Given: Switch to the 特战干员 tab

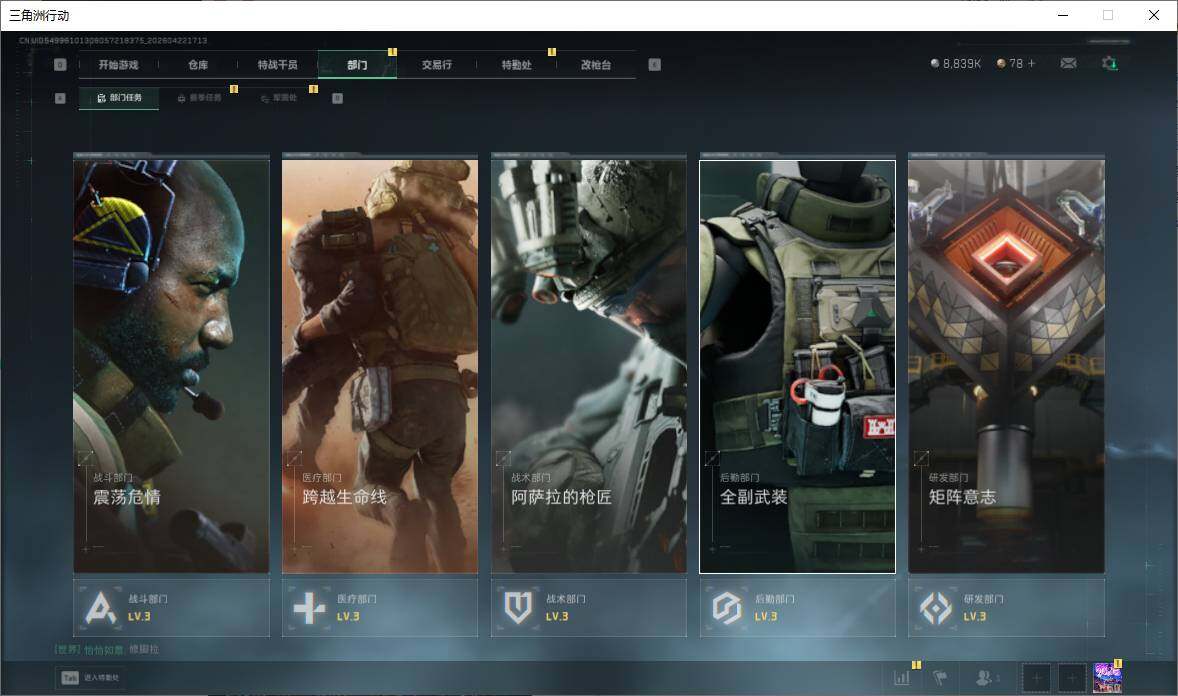Looking at the screenshot, I should (x=277, y=65).
